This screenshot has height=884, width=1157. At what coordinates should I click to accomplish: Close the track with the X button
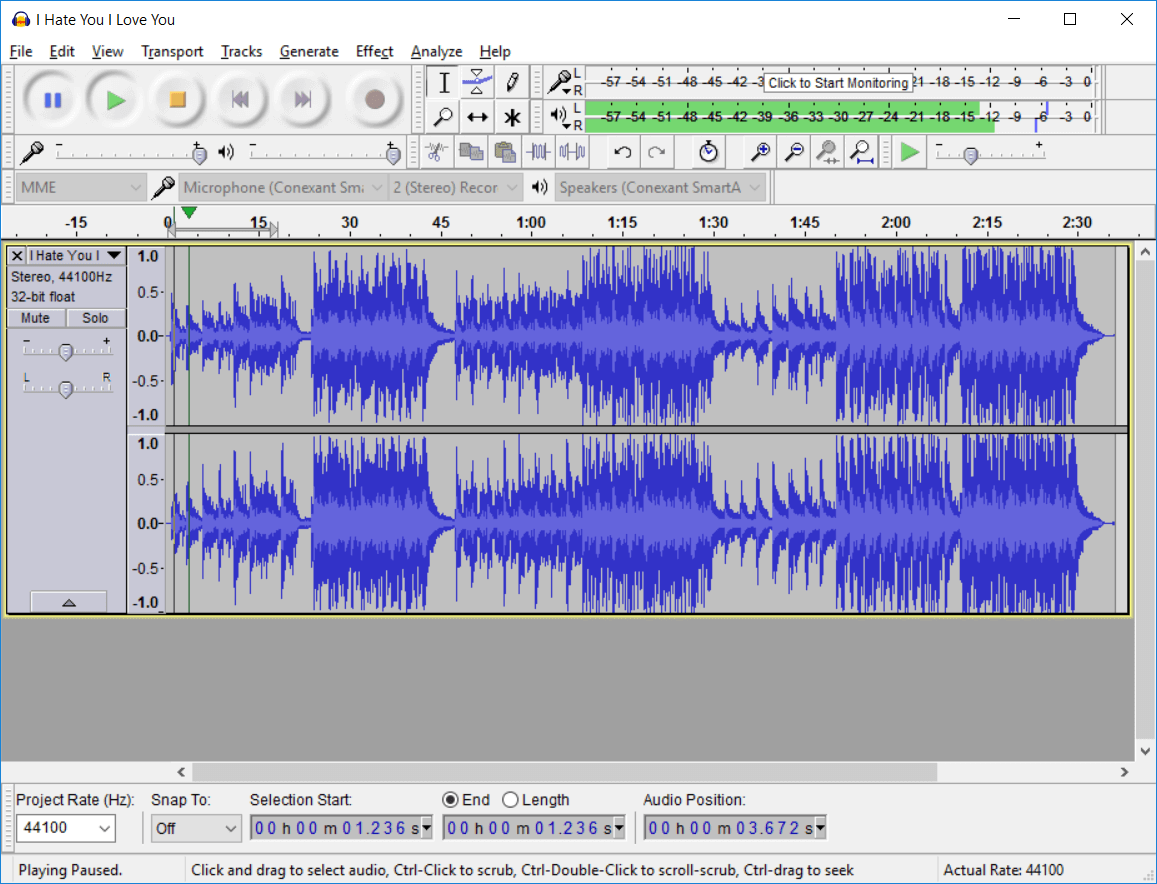tap(16, 255)
